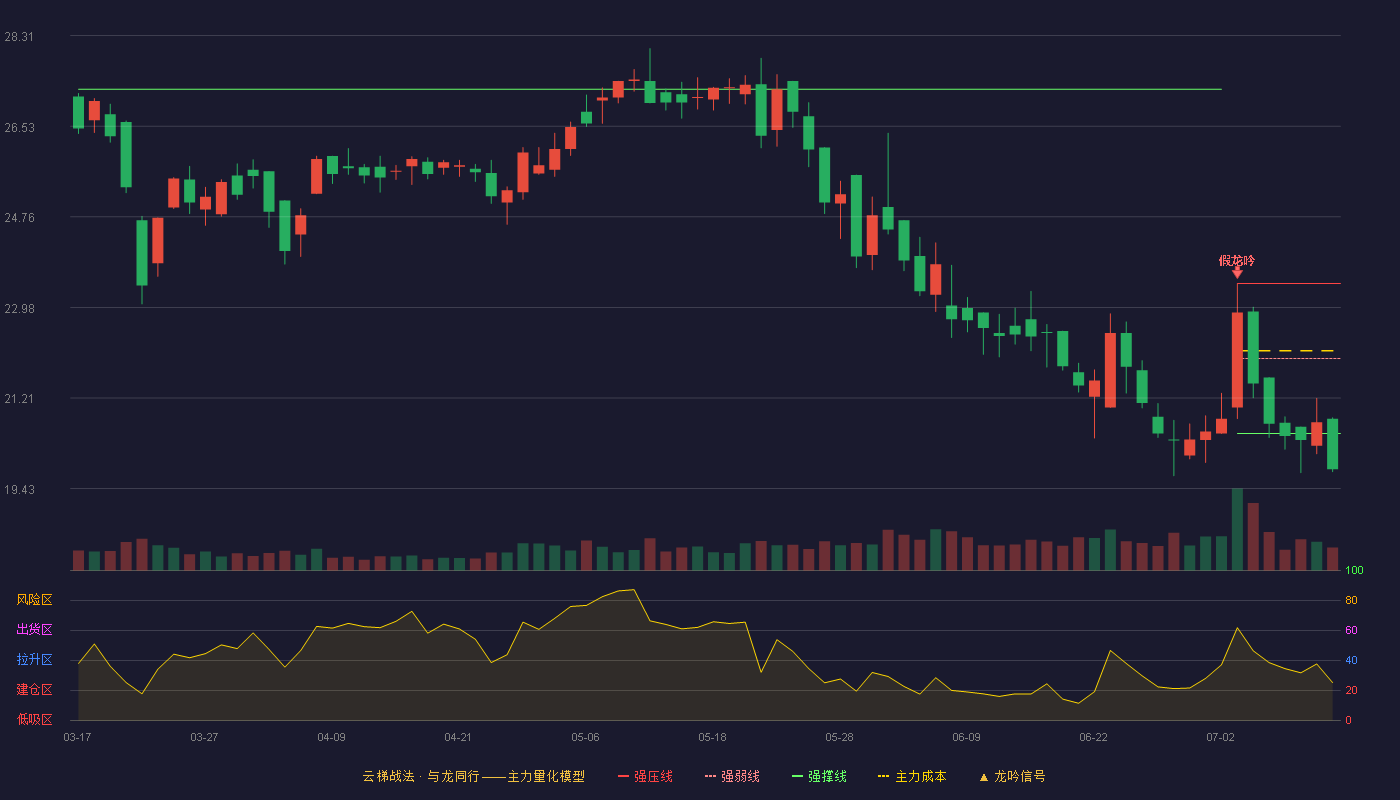Click the 24.76 price axis label
The height and width of the screenshot is (800, 1400).
(x=19, y=218)
